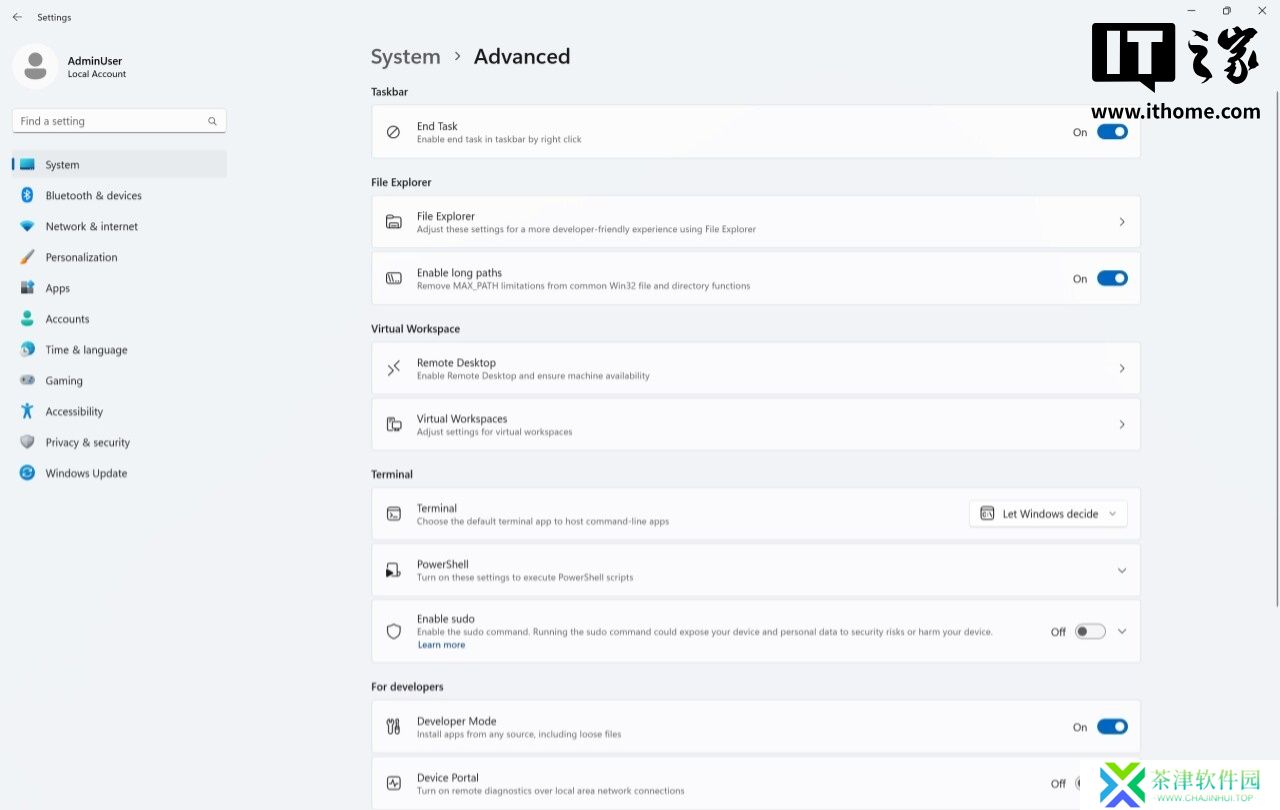Click the End Task prohibited-circle icon

394,132
